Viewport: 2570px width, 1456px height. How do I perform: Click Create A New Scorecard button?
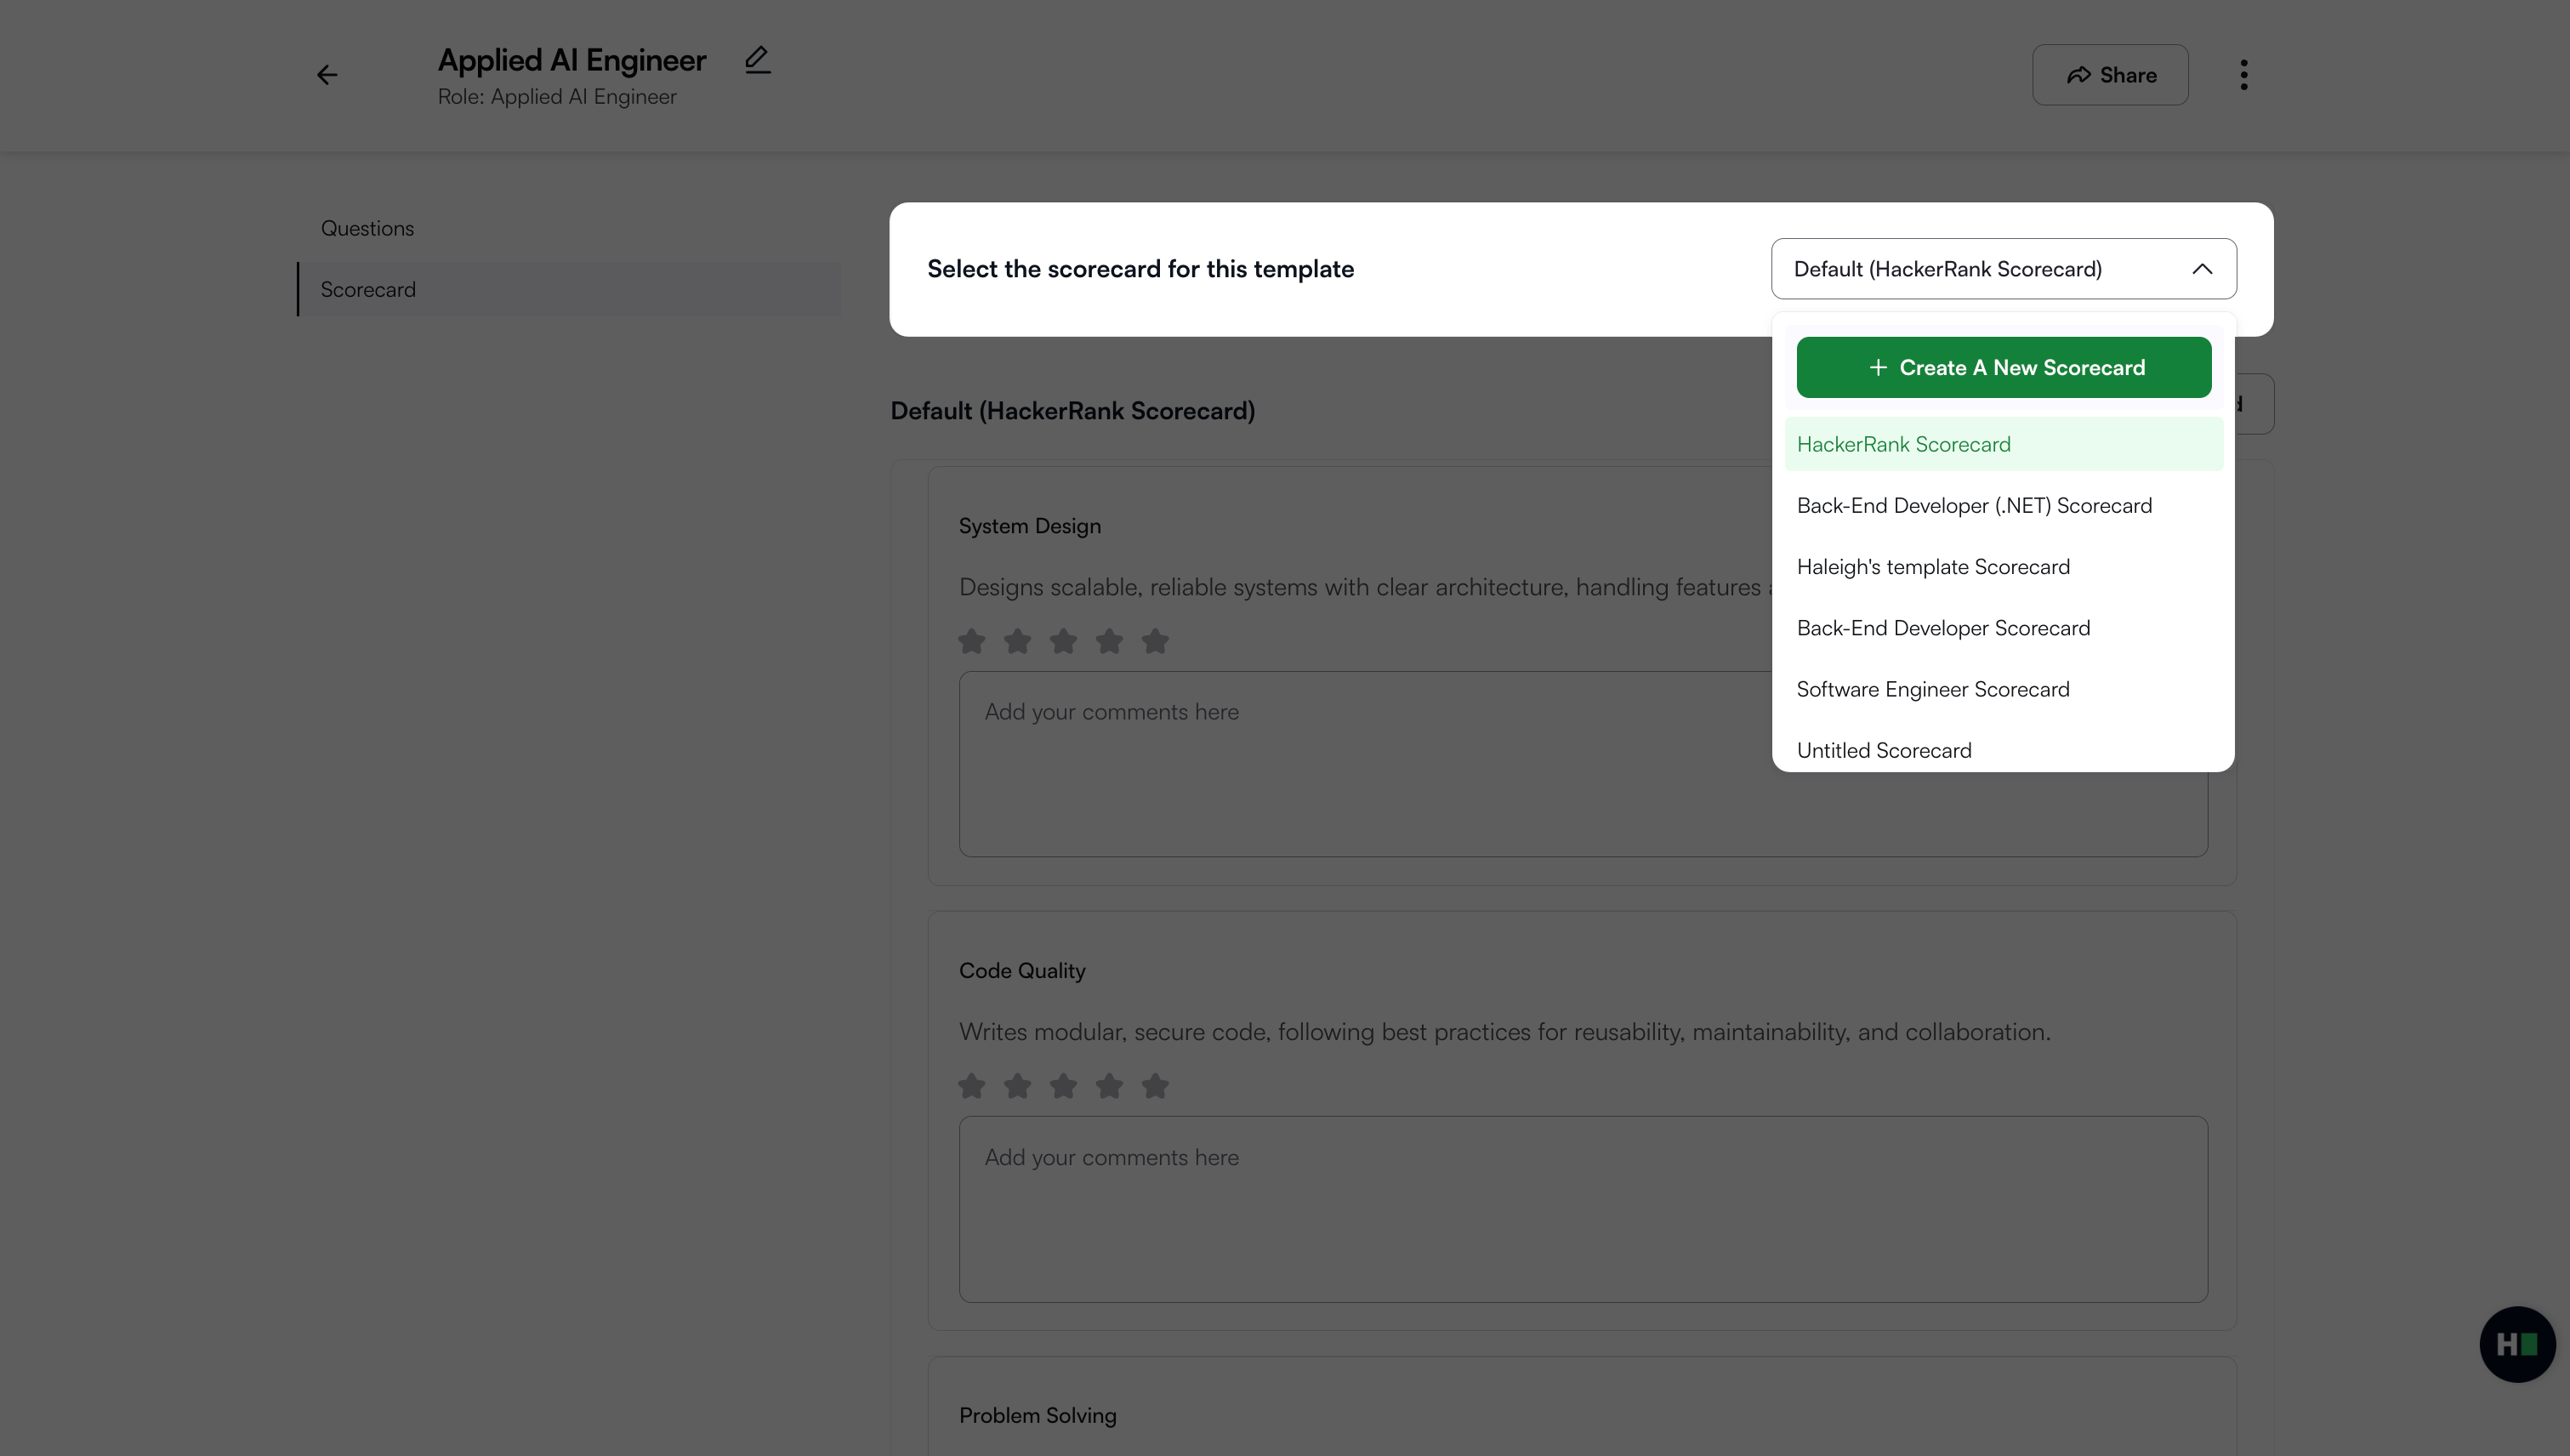[2003, 367]
